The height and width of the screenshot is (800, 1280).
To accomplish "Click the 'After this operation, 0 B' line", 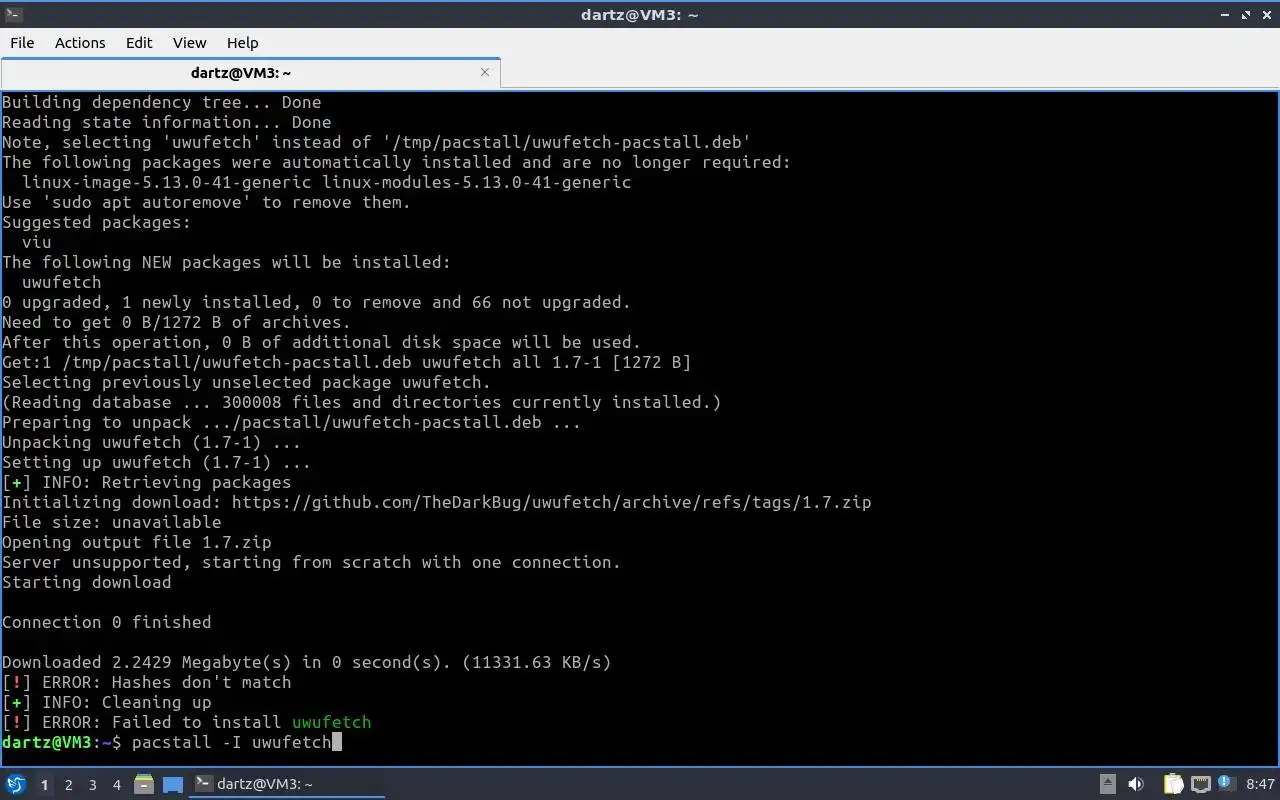I will [x=322, y=342].
